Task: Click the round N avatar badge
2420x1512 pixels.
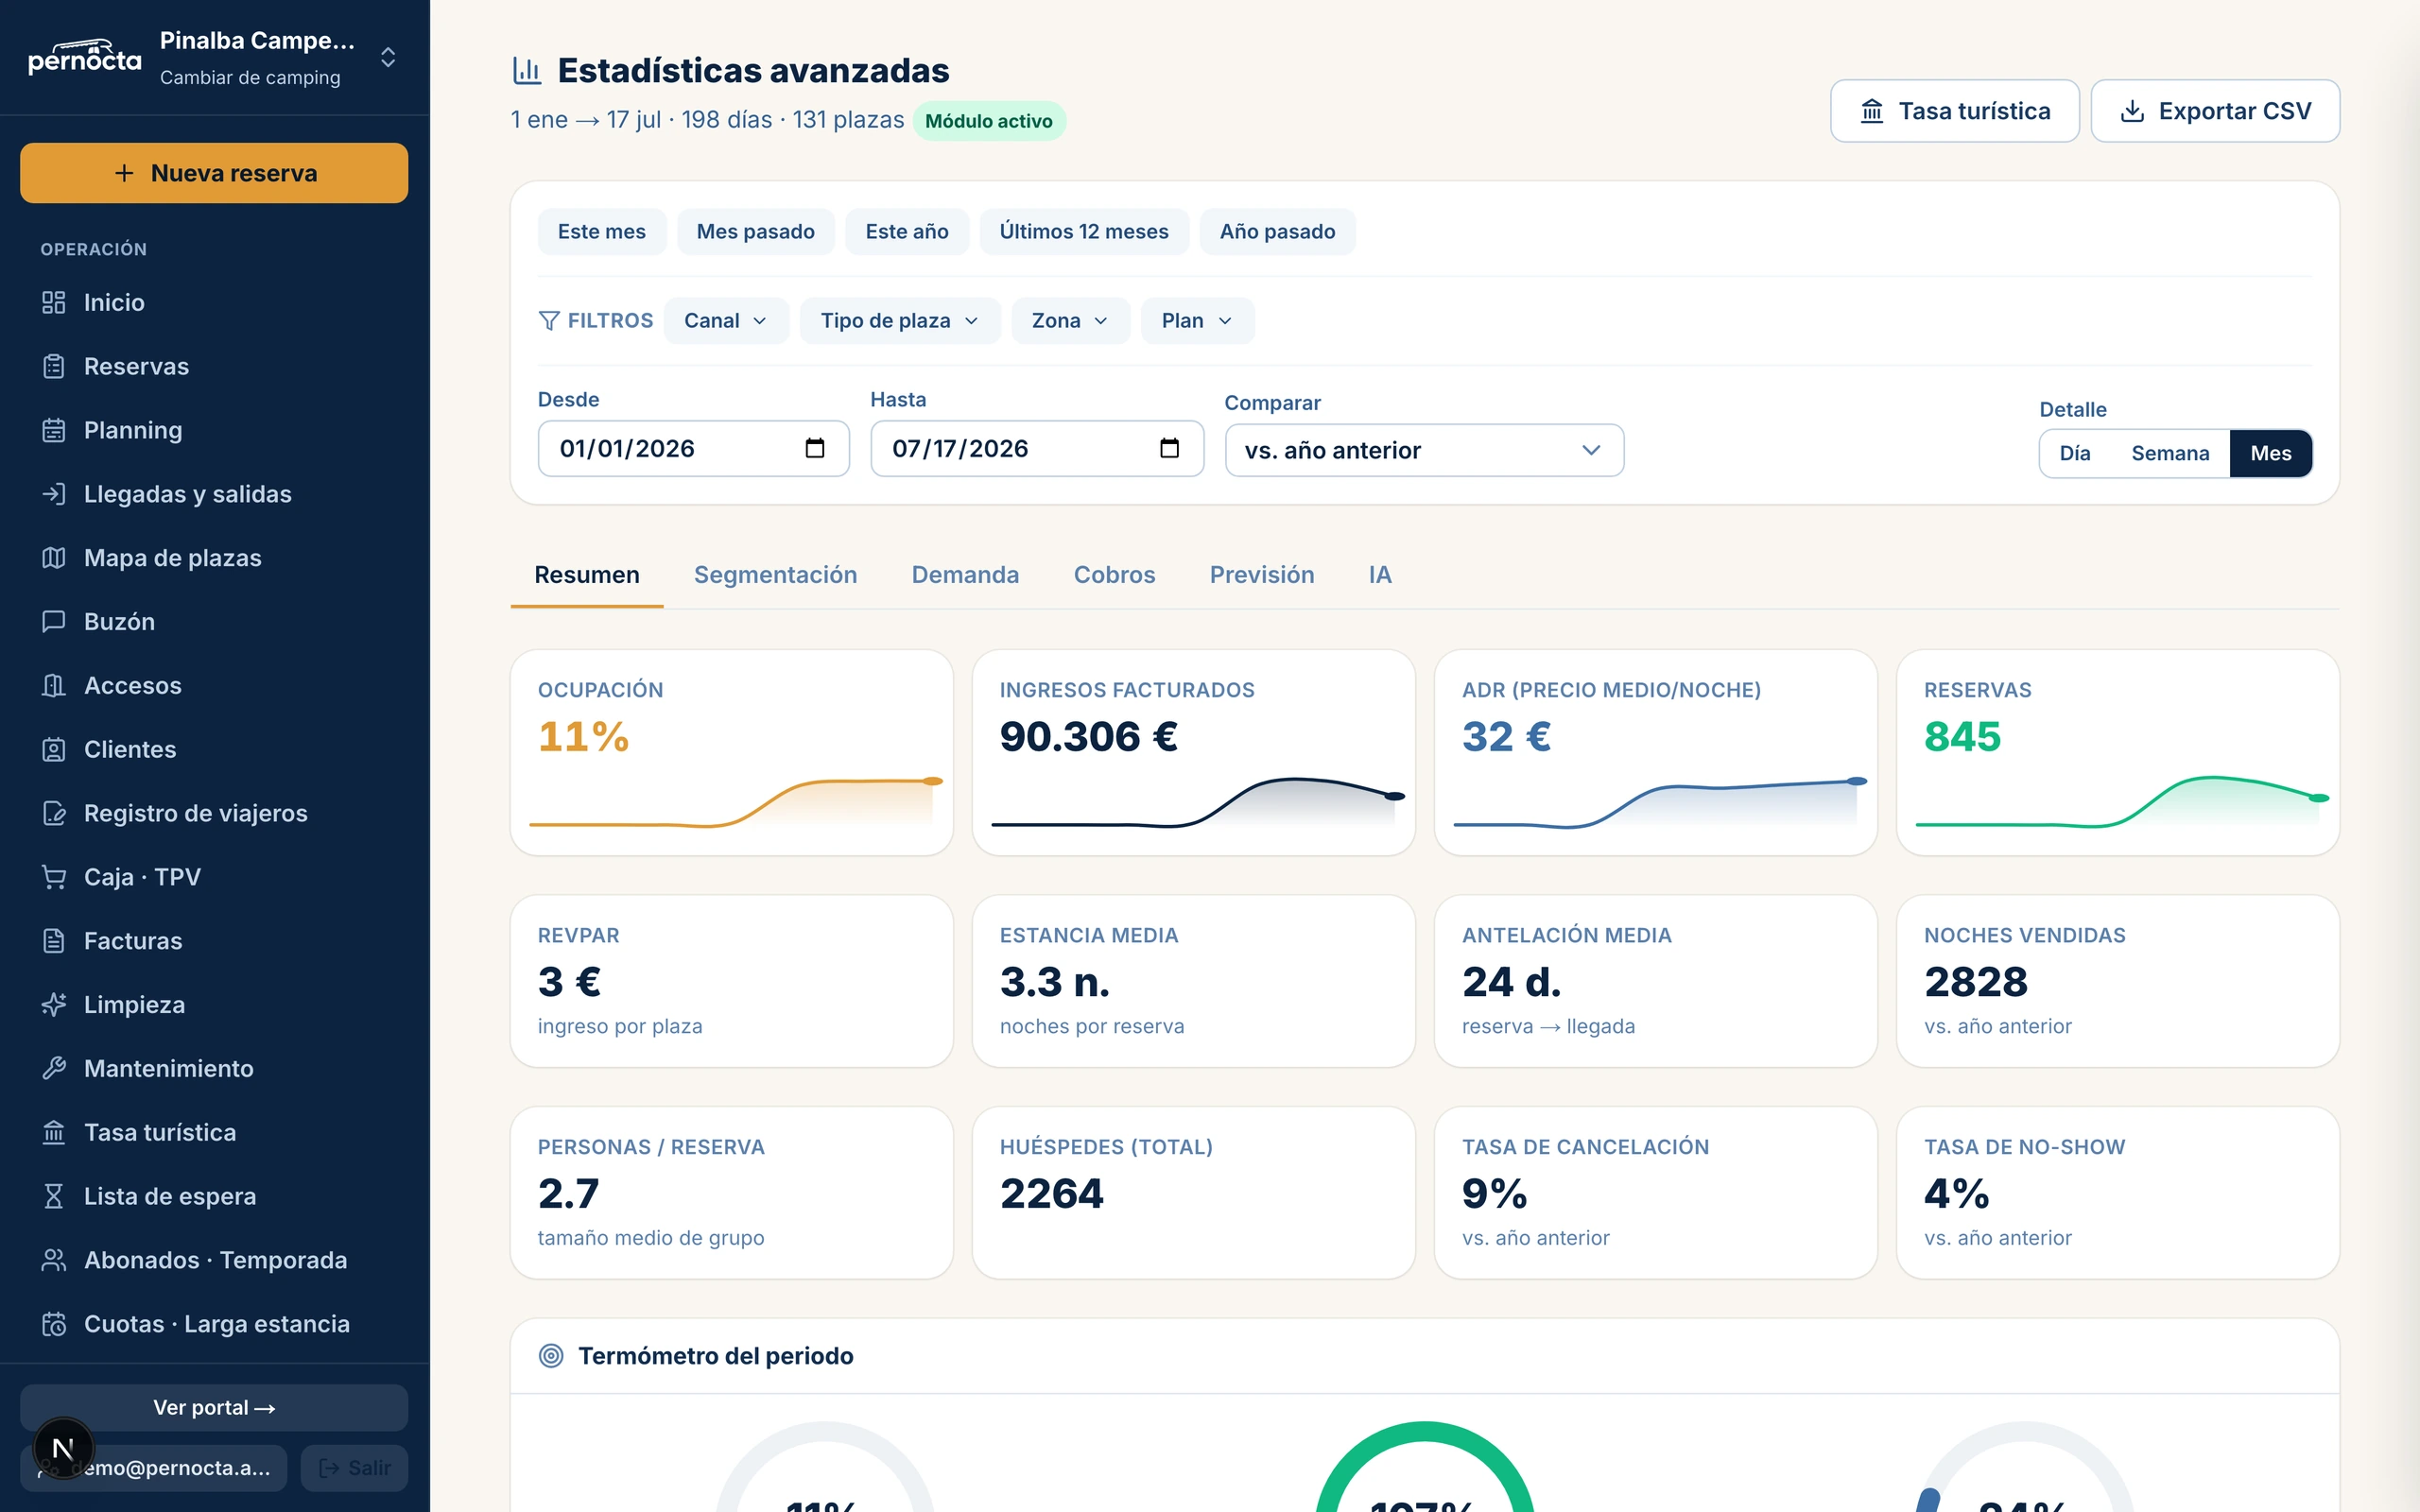Action: point(63,1448)
